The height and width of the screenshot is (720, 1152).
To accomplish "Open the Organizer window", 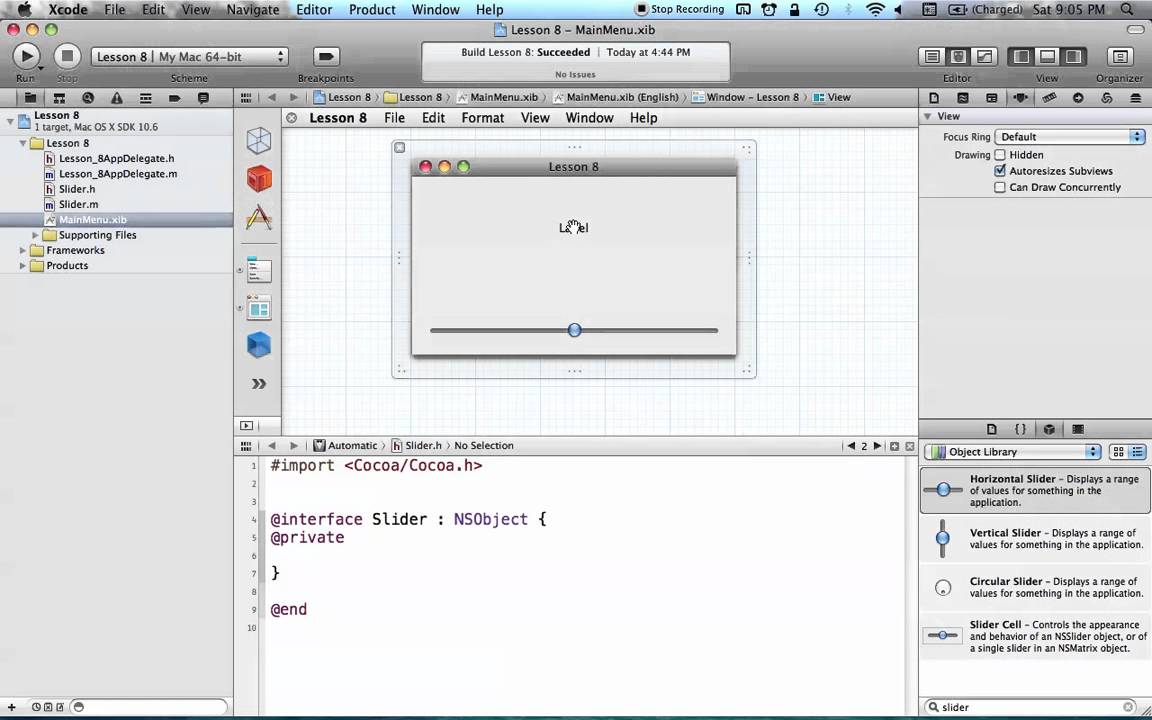I will click(x=1120, y=57).
